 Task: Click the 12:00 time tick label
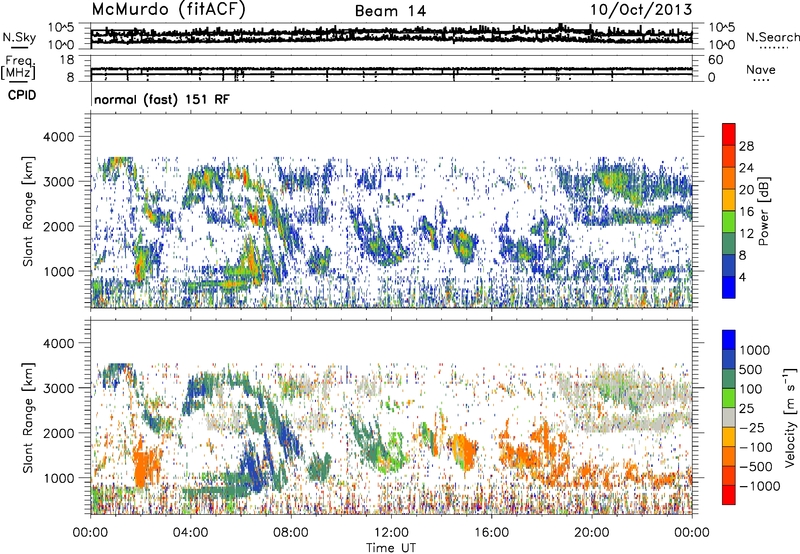click(391, 533)
